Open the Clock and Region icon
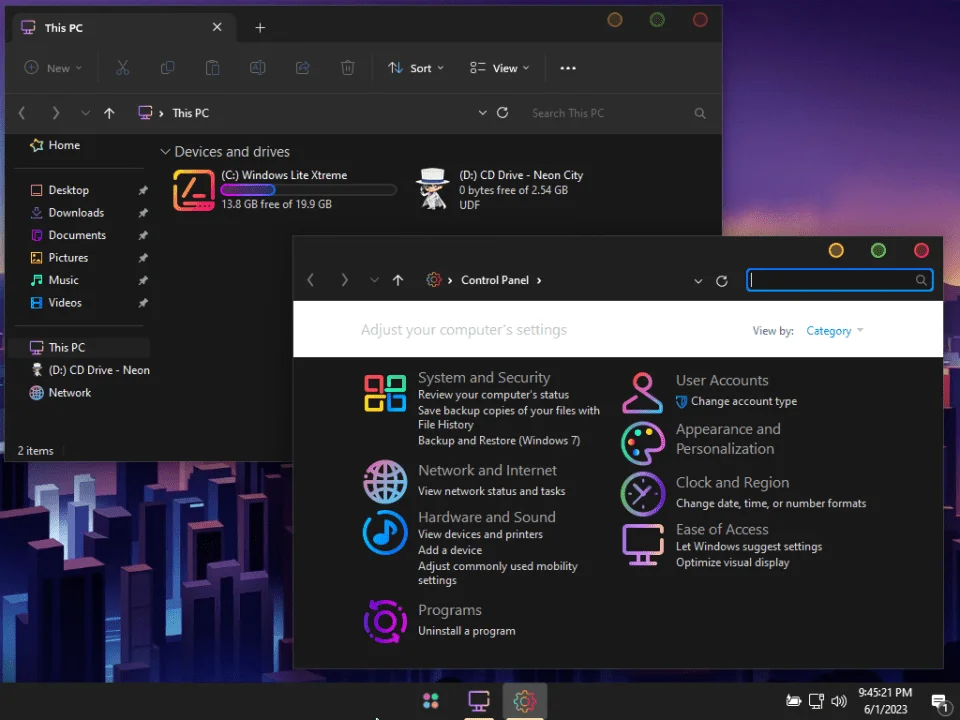Screen dimensions: 960x720 (x=642, y=493)
